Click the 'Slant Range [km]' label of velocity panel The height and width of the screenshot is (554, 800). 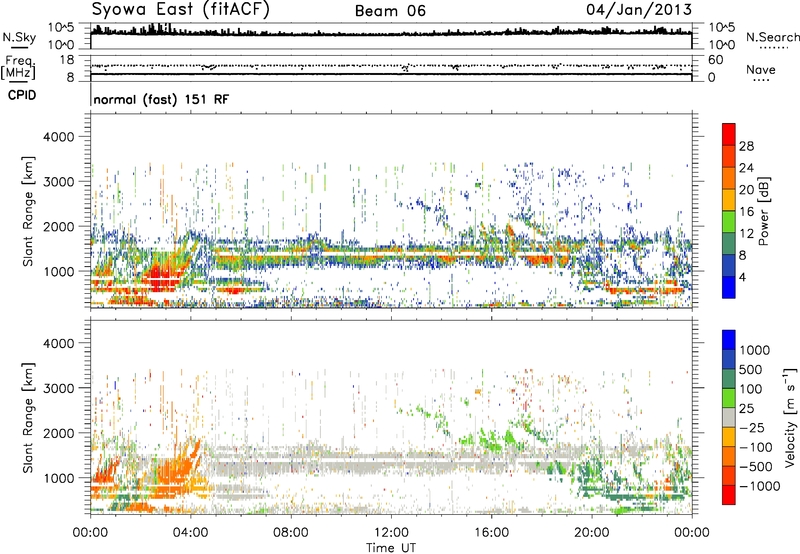tap(28, 418)
